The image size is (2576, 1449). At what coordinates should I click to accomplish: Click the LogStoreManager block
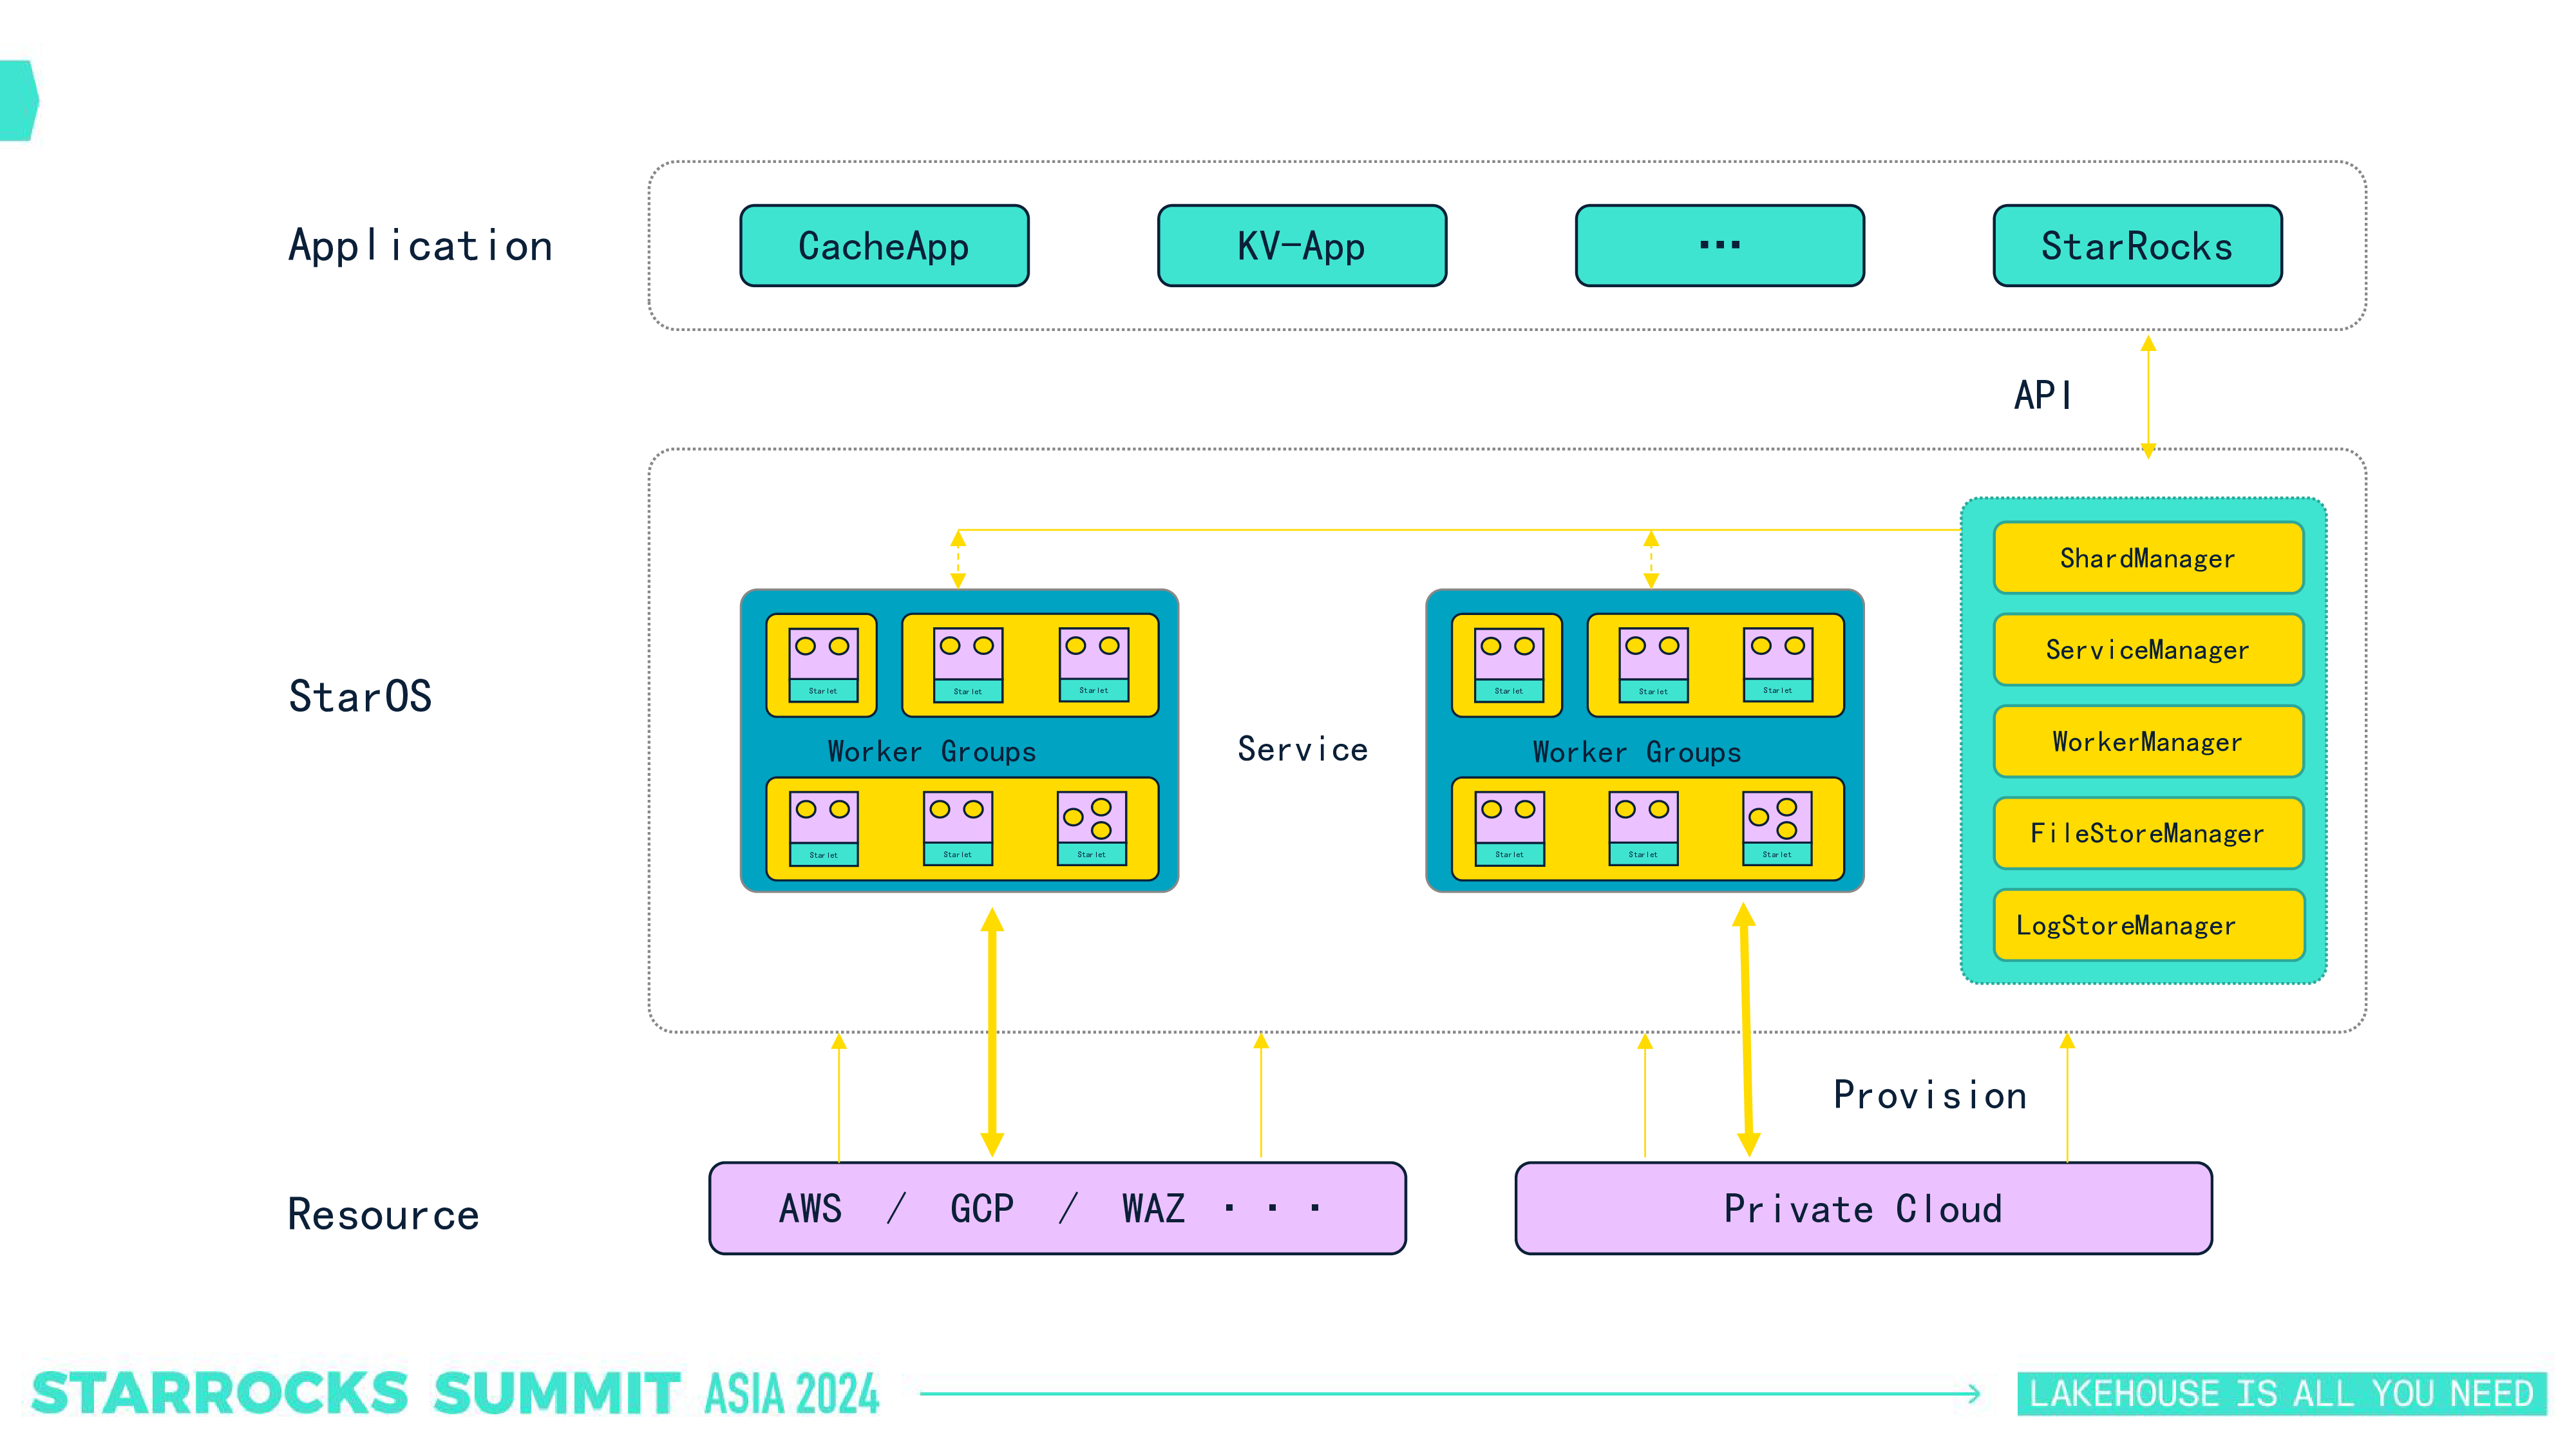(x=2148, y=926)
